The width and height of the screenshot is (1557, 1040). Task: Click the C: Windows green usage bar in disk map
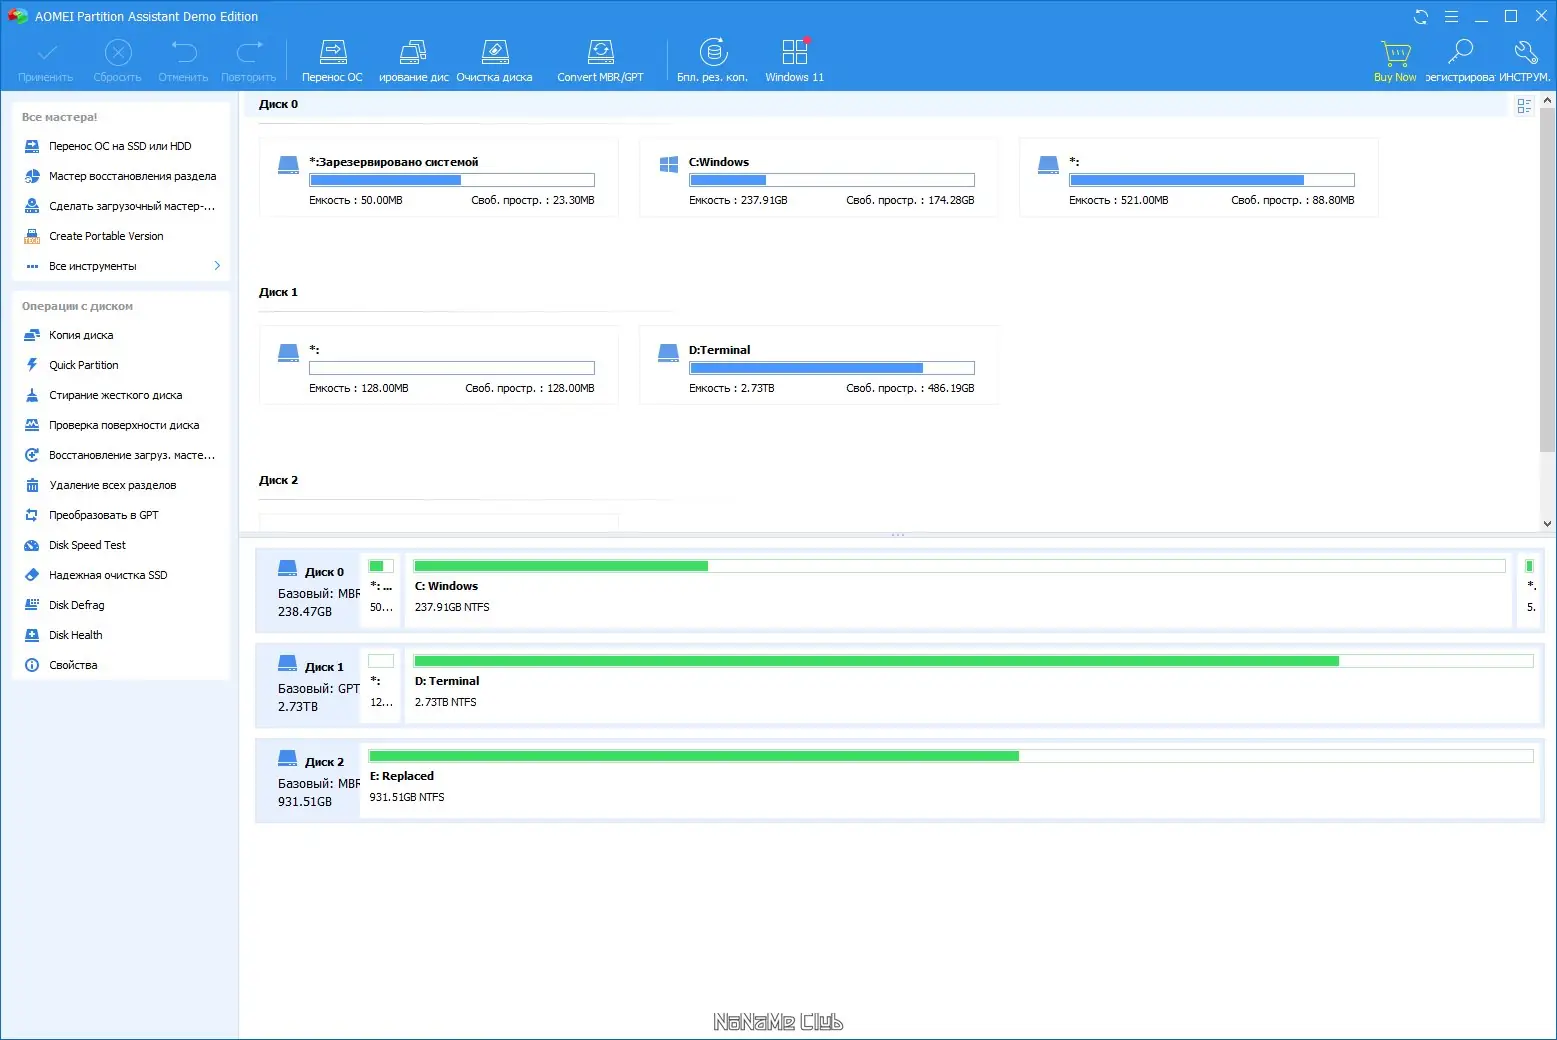(561, 566)
